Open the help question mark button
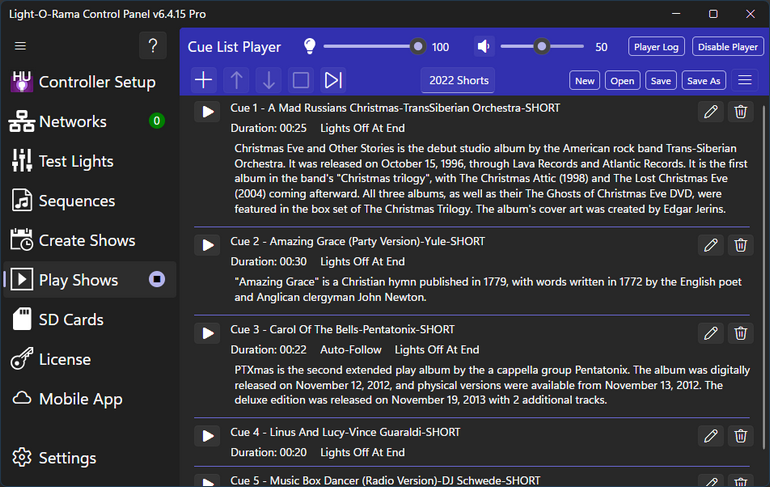Screen dimensions: 770x487 tap(153, 46)
